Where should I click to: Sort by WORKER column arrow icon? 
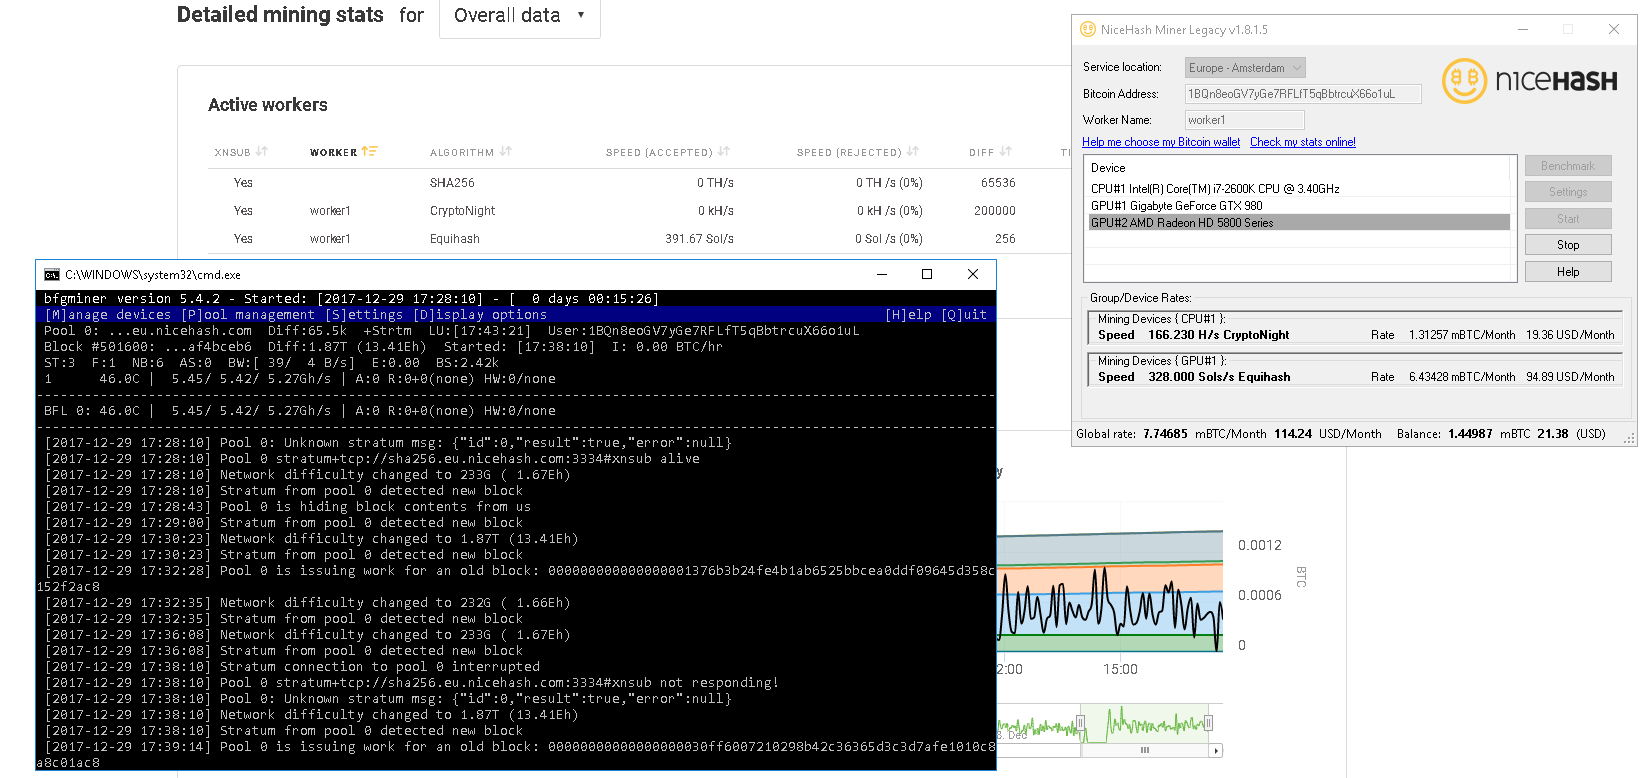pyautogui.click(x=369, y=152)
